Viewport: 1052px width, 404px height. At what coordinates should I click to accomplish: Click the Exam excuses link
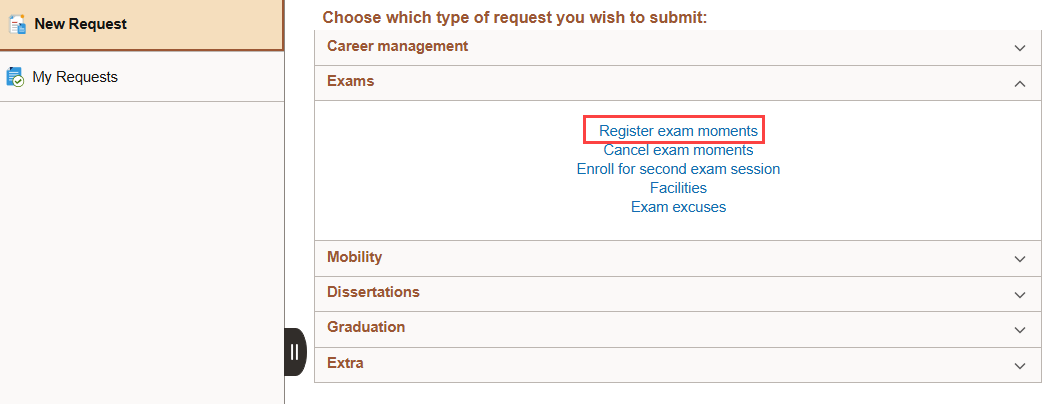click(678, 207)
